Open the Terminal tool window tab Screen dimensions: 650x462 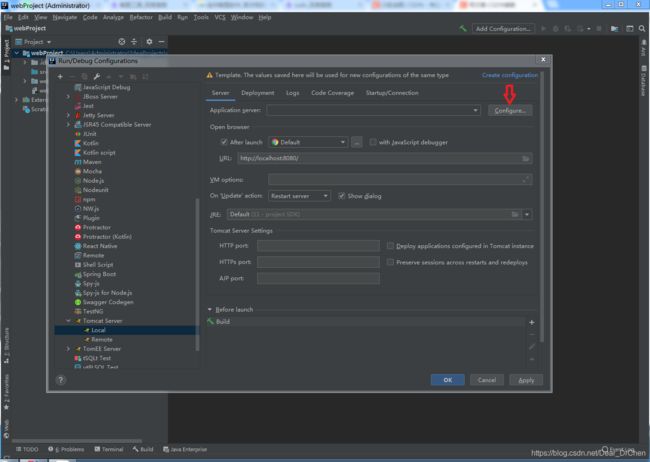(109, 449)
